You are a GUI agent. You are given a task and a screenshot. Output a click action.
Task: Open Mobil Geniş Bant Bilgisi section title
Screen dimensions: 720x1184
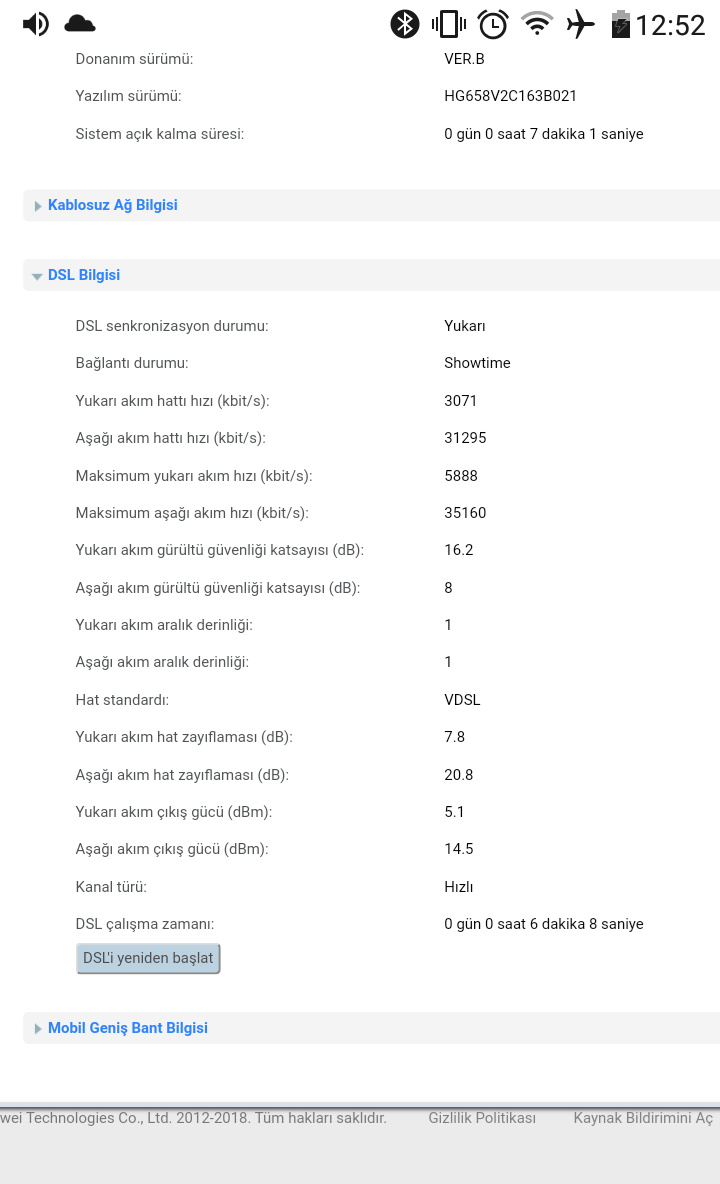click(128, 1028)
